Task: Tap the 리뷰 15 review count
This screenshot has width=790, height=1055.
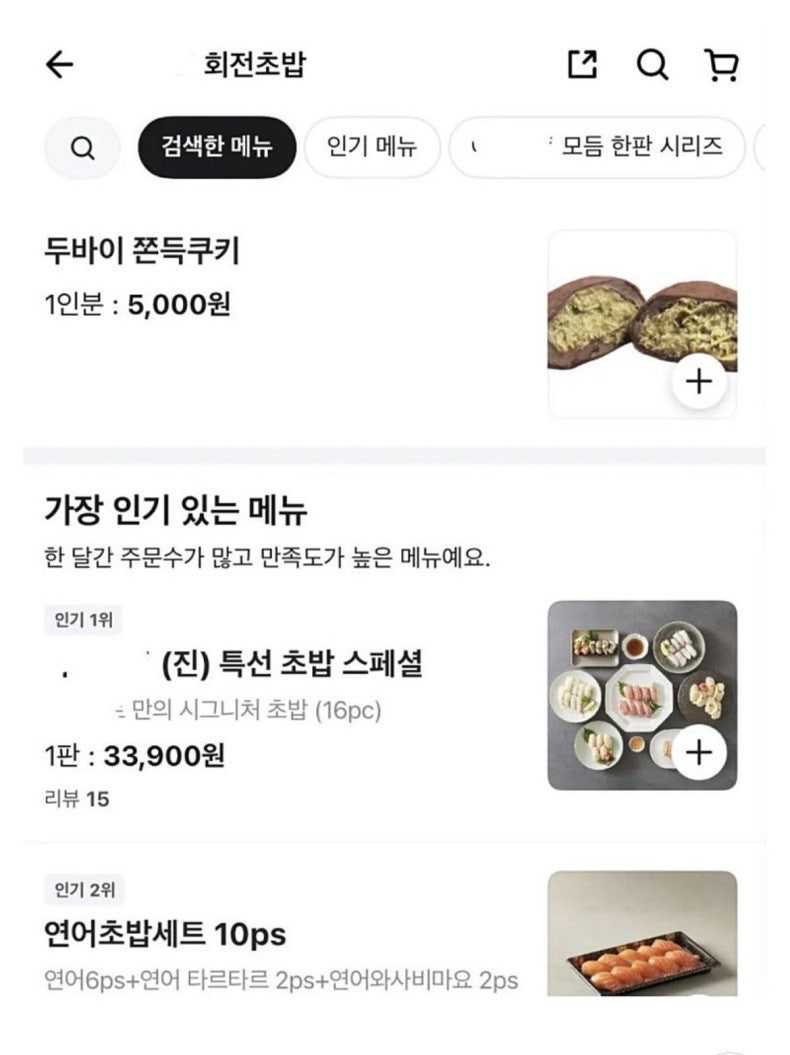Action: (77, 799)
